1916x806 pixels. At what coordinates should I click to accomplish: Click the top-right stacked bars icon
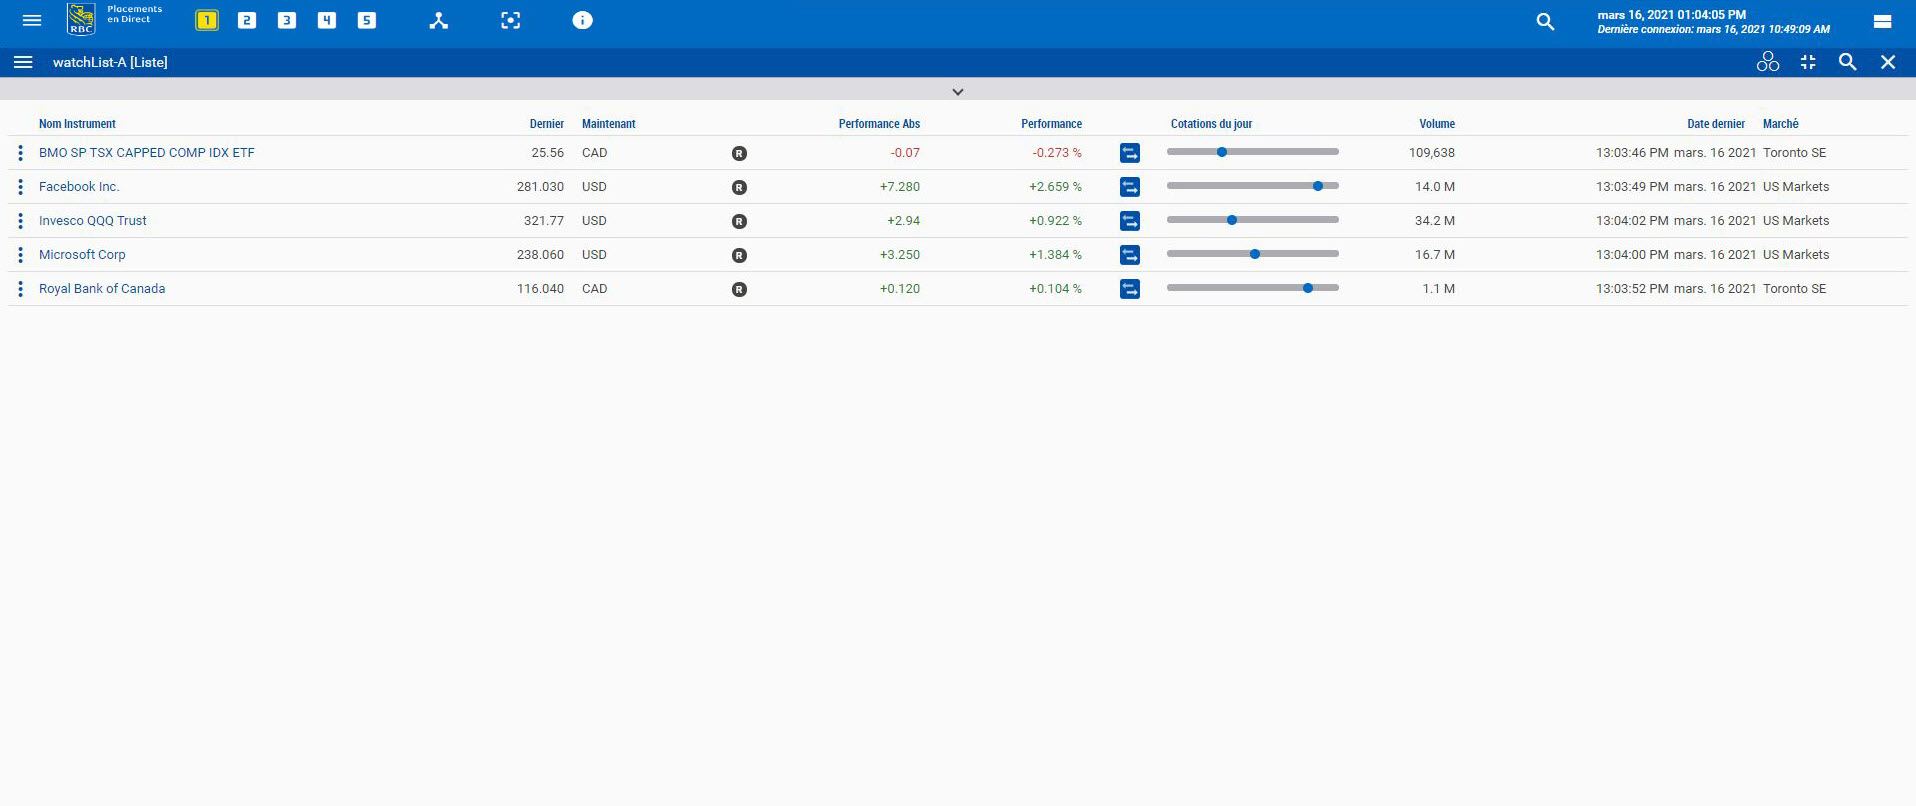click(1882, 21)
